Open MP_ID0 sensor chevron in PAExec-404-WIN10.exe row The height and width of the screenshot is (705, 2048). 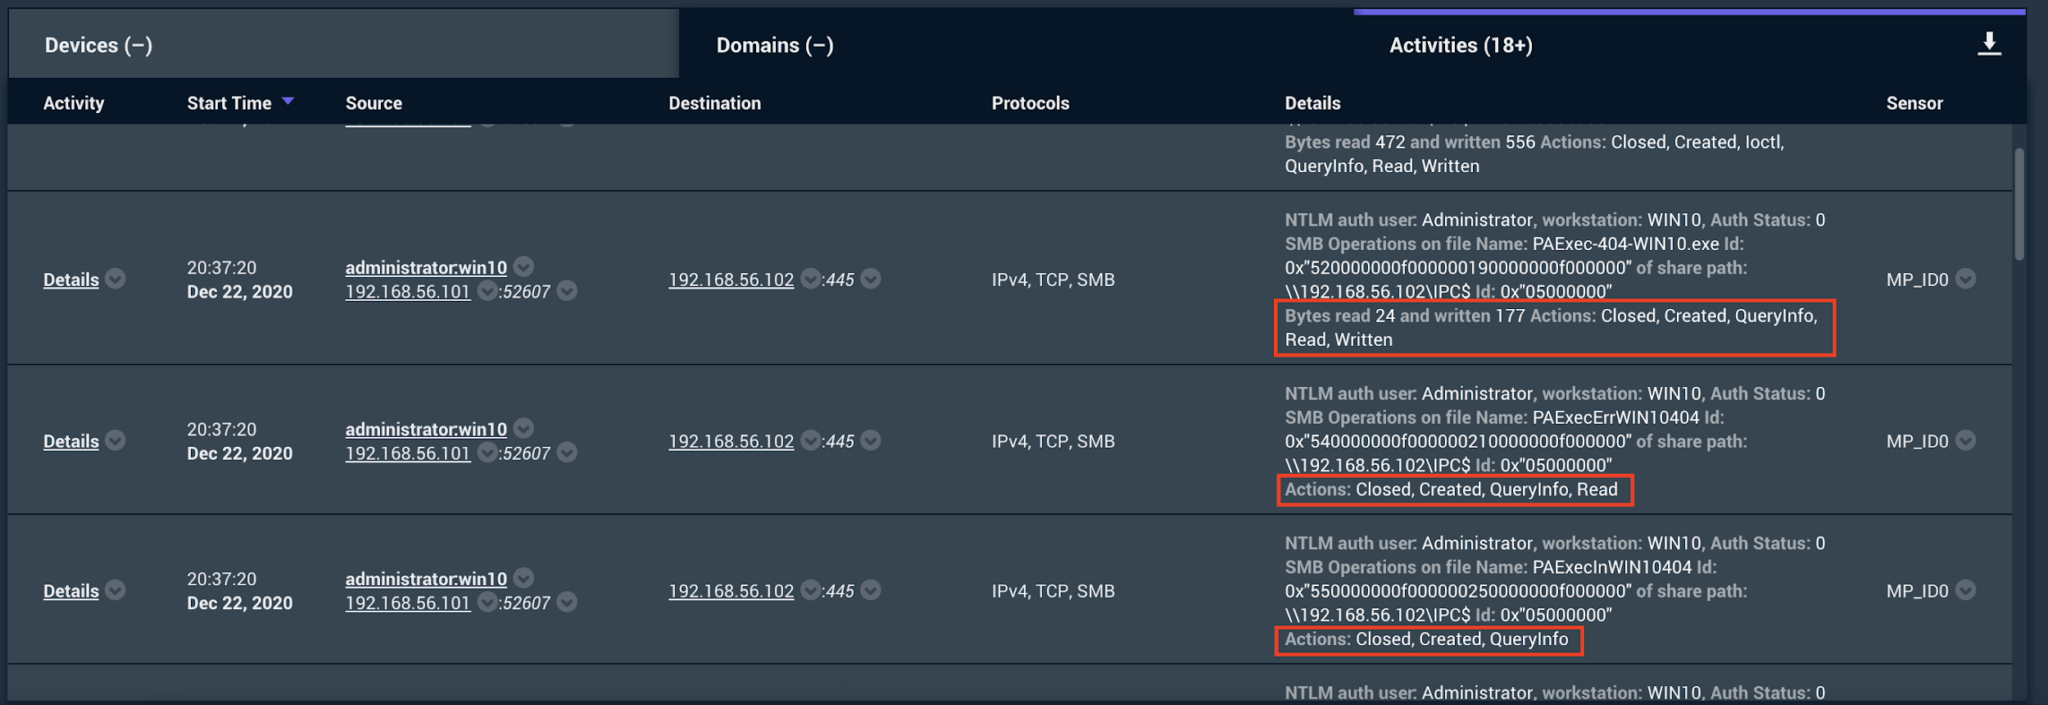click(1965, 279)
